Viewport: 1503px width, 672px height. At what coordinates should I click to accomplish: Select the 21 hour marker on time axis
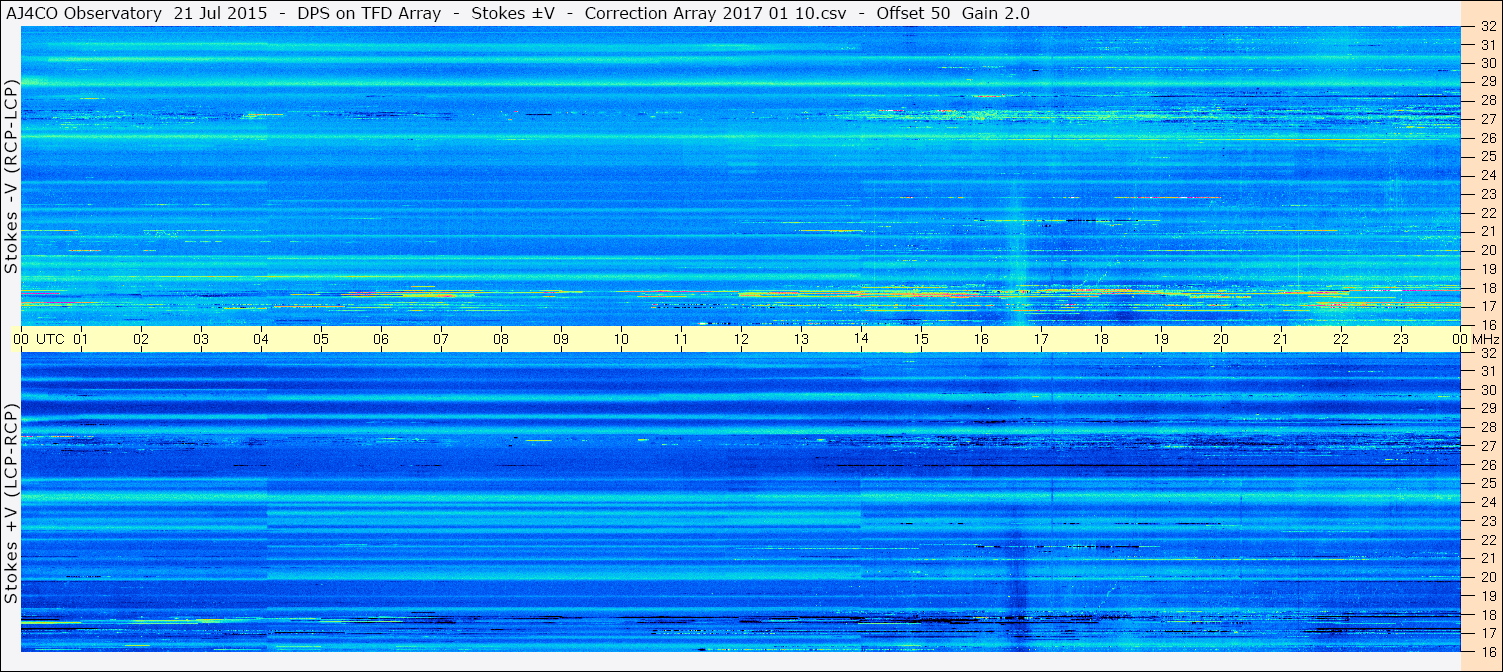point(1281,339)
